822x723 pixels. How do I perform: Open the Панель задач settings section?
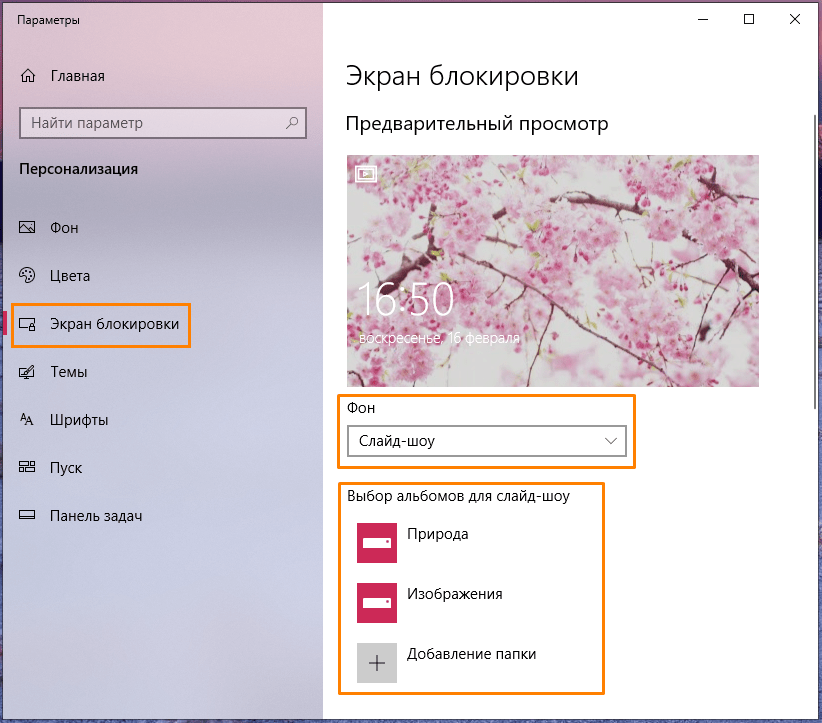(x=96, y=516)
